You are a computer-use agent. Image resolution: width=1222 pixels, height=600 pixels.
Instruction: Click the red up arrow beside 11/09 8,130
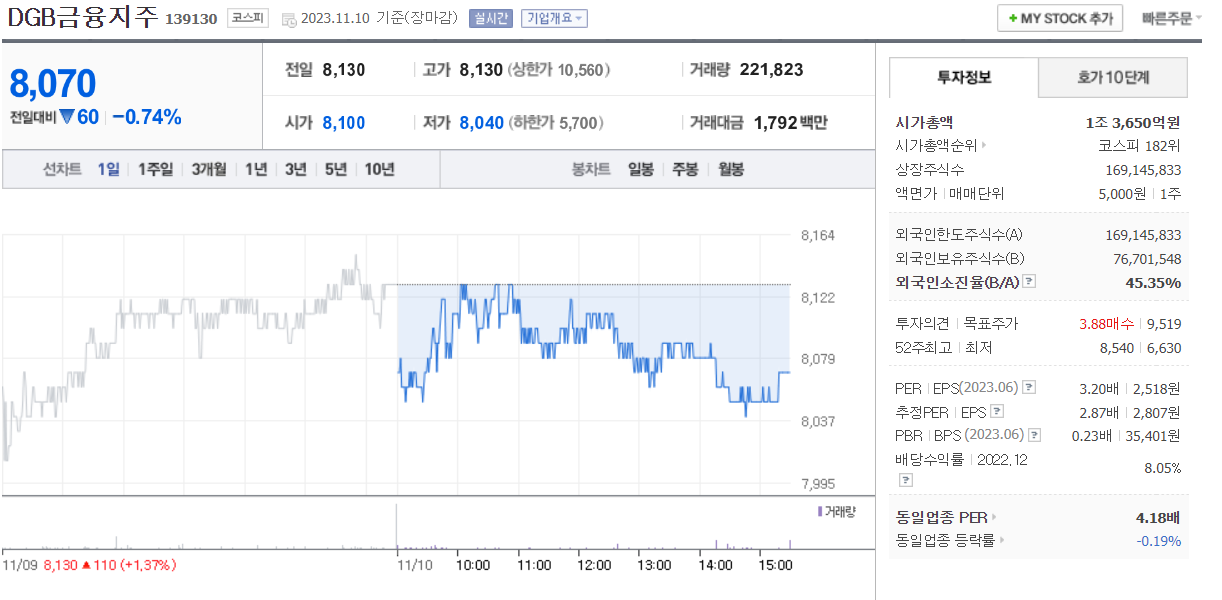coord(86,565)
